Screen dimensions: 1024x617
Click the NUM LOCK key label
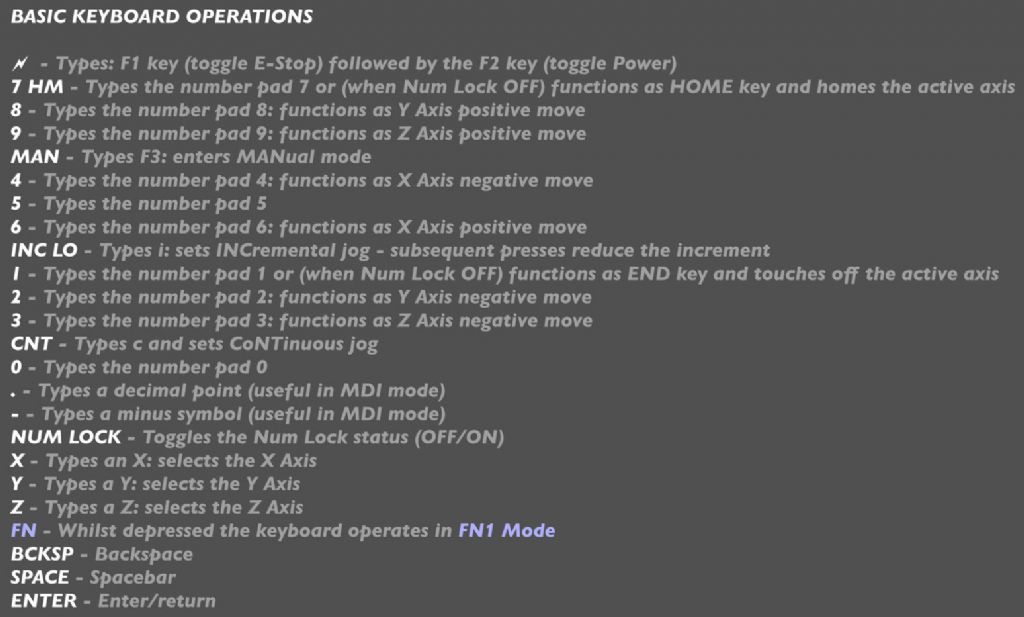point(66,438)
